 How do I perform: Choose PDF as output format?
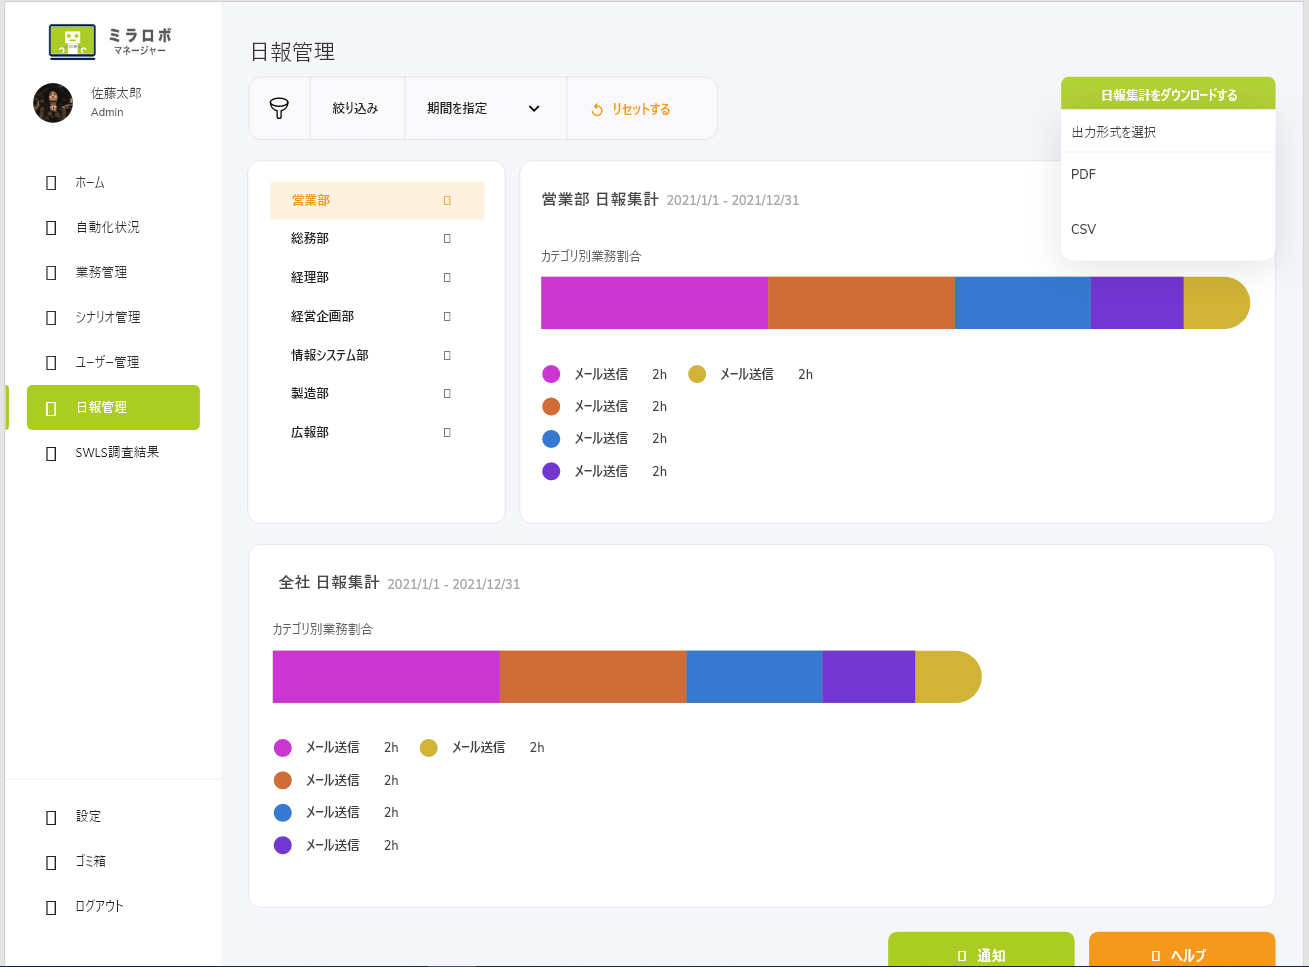(x=1084, y=174)
